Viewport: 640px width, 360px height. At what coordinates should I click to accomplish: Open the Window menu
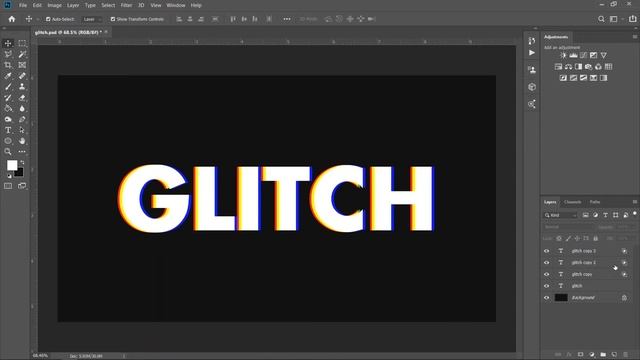click(176, 5)
